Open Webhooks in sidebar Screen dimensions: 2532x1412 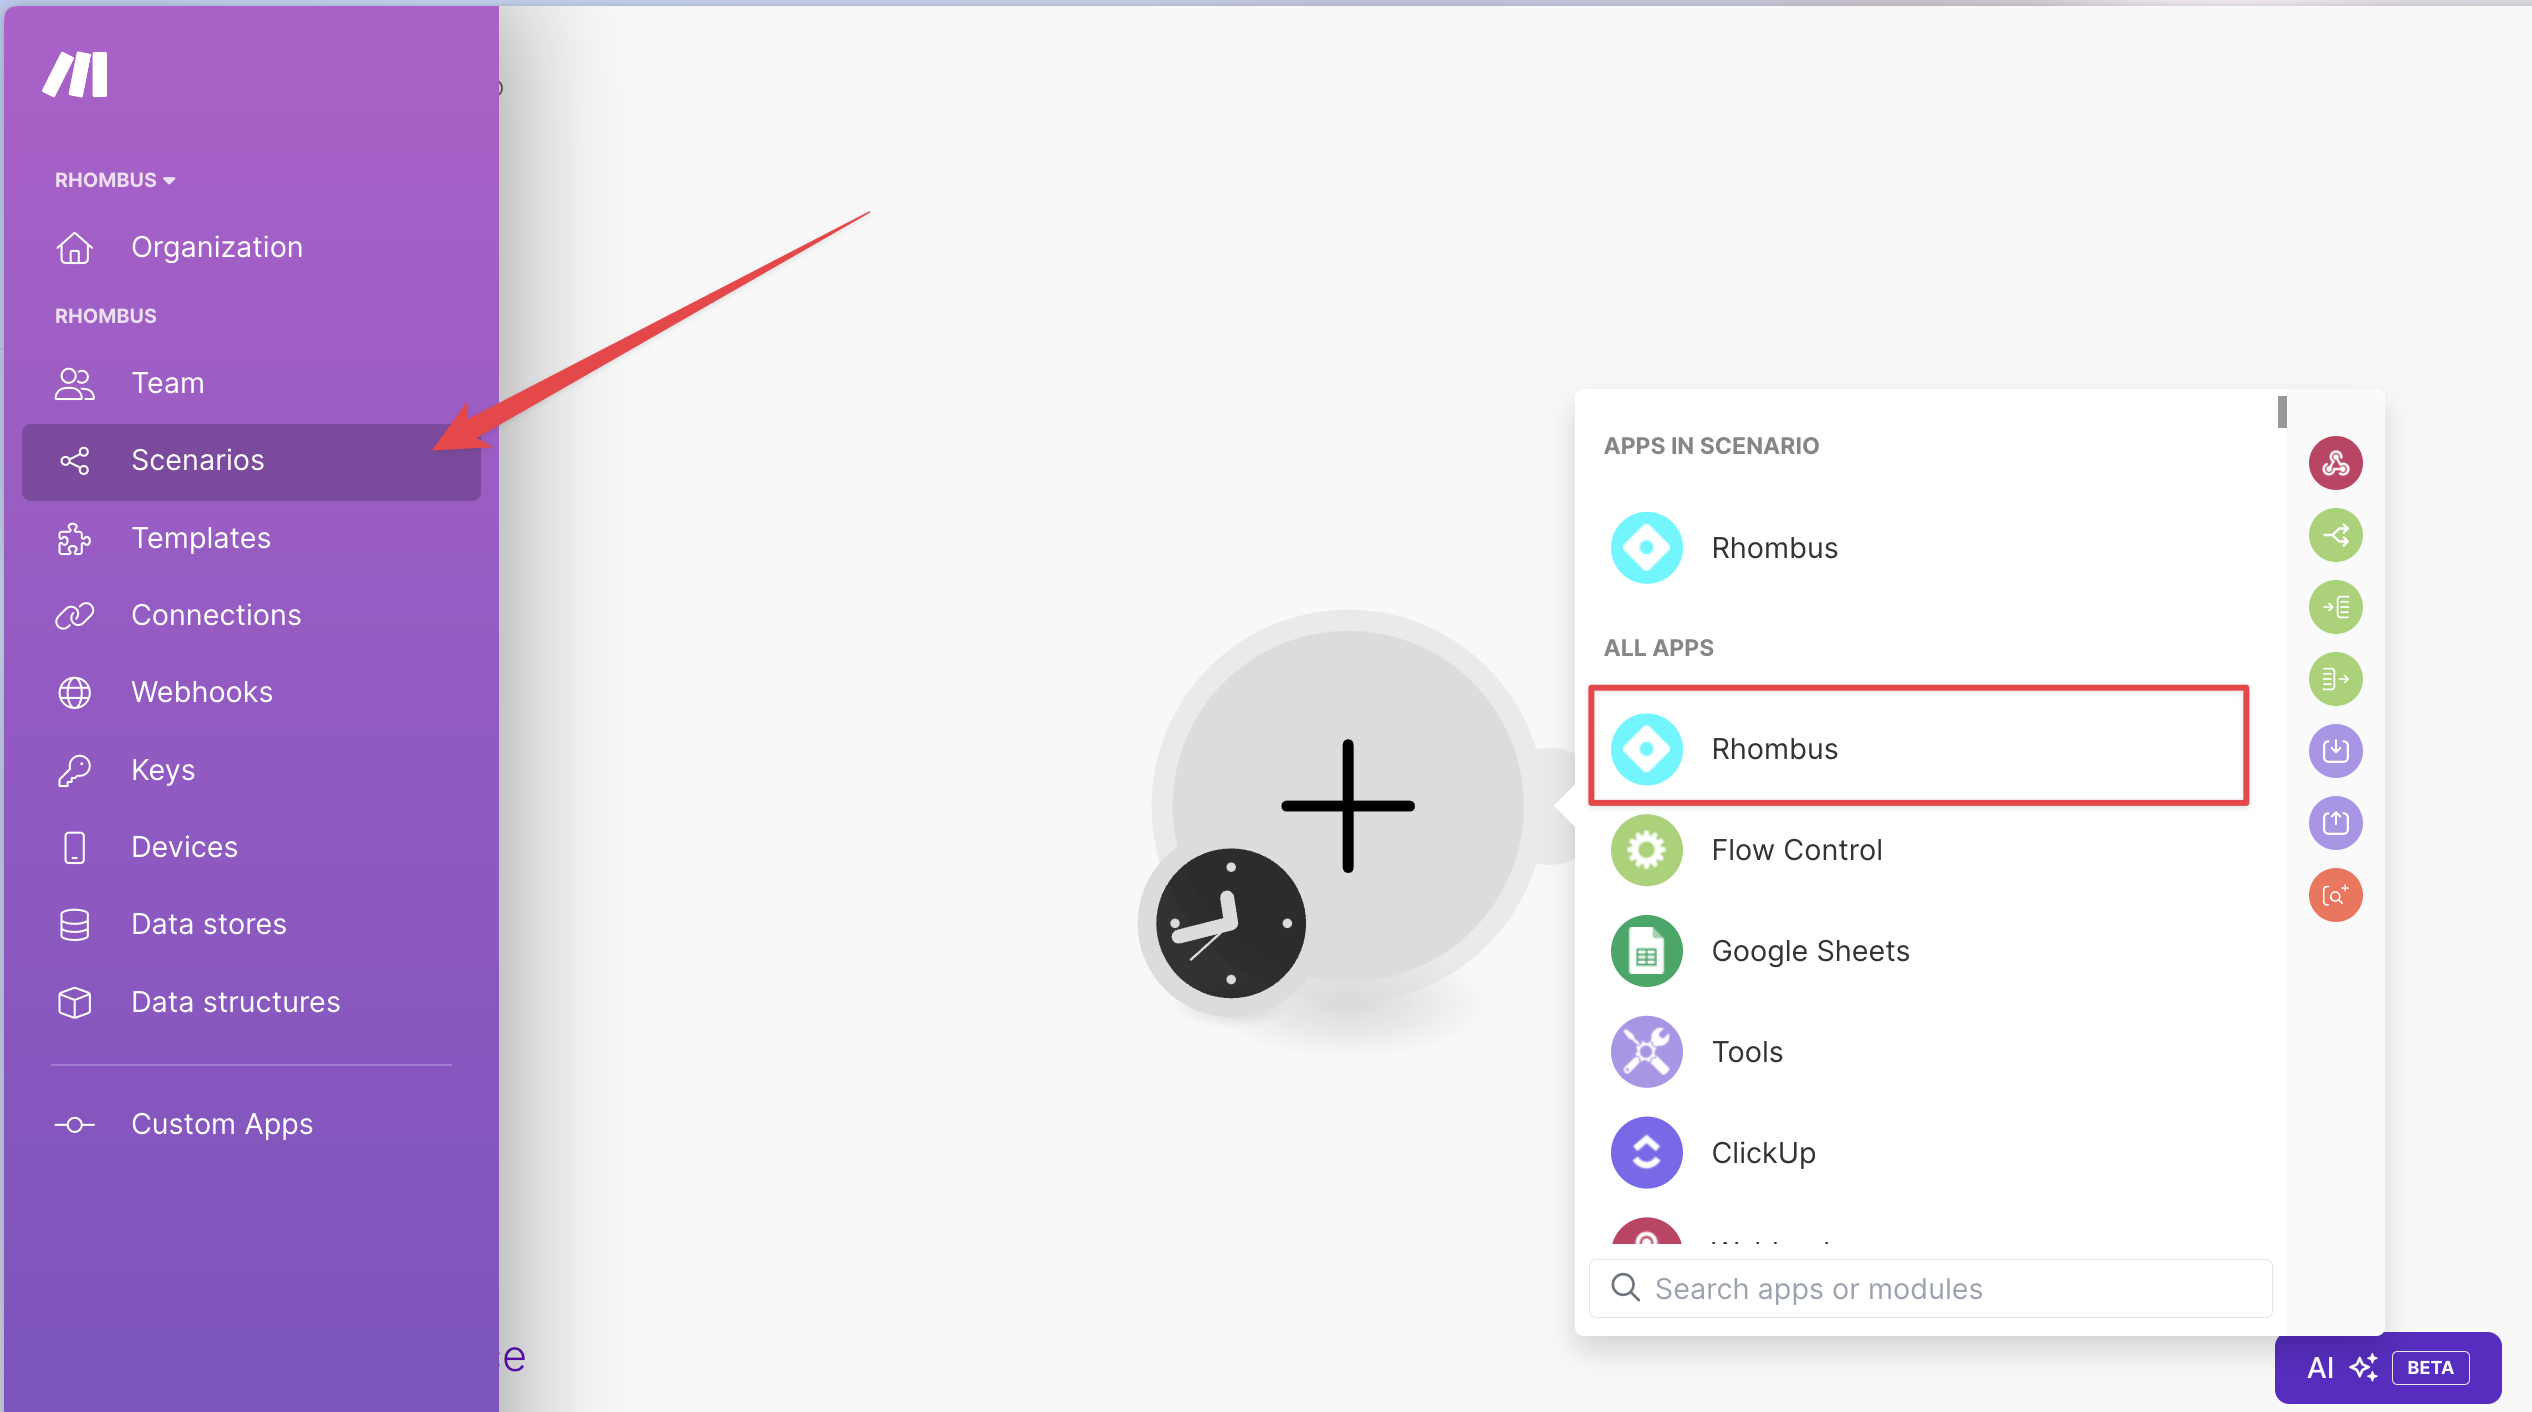[x=251, y=692]
